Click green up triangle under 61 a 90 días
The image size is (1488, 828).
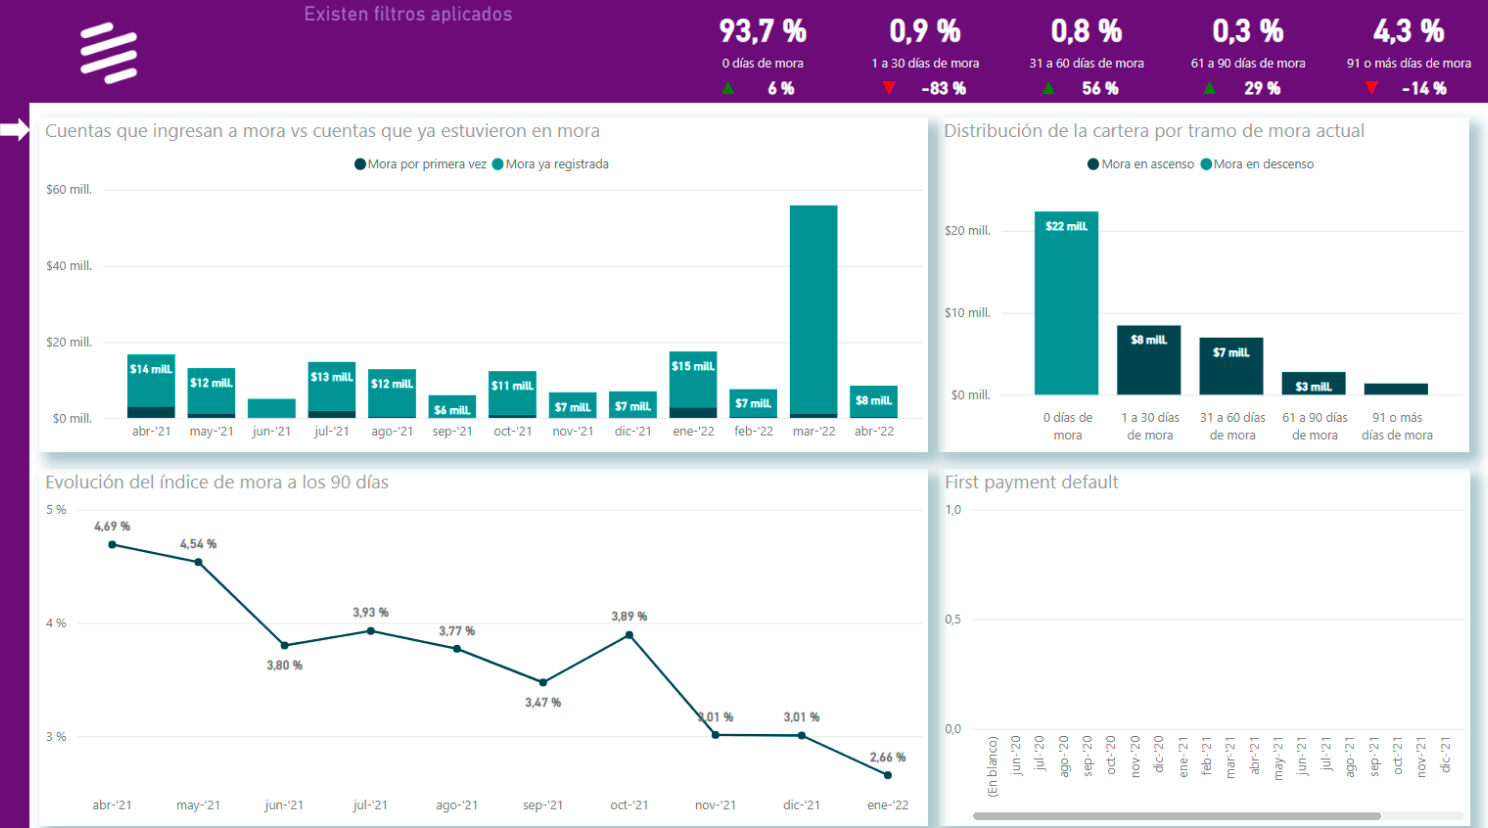[x=1210, y=88]
